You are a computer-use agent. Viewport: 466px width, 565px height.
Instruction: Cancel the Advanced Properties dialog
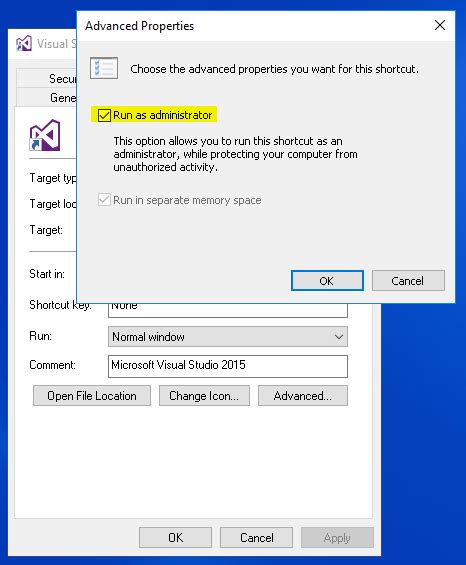point(408,281)
